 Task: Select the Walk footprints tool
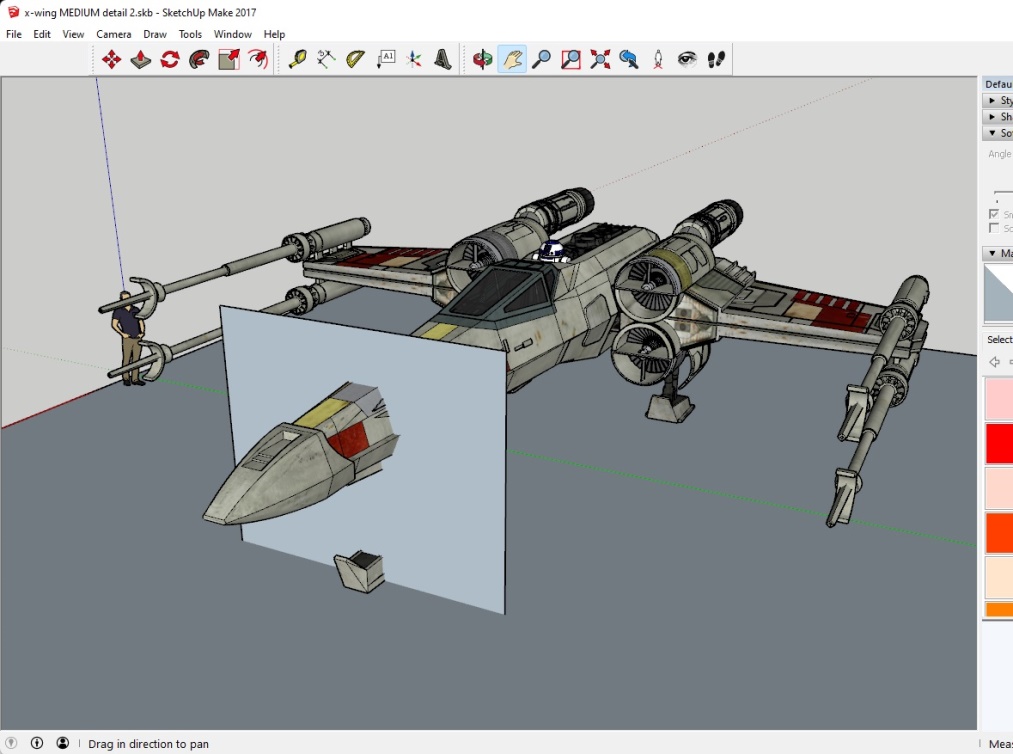pos(716,59)
